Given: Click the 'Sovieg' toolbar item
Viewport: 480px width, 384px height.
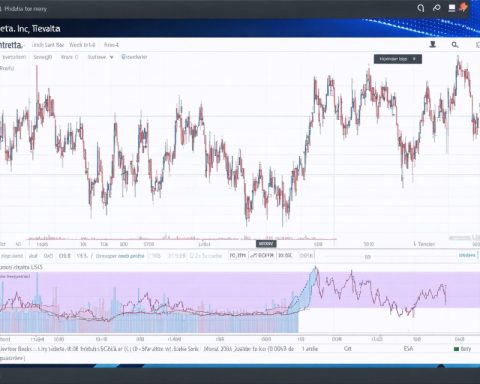Looking at the screenshot, I should 43,57.
